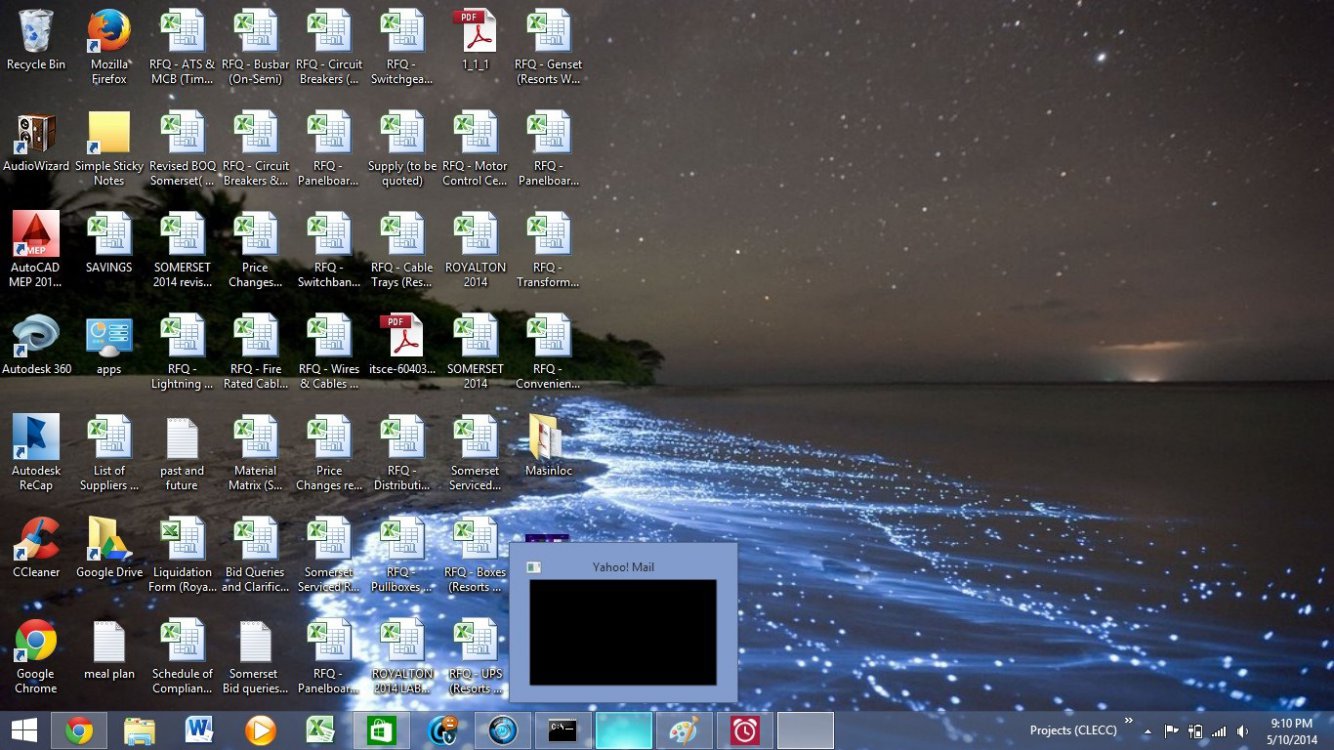
Task: Select Bid Queries and Clarifications file
Action: (x=255, y=554)
